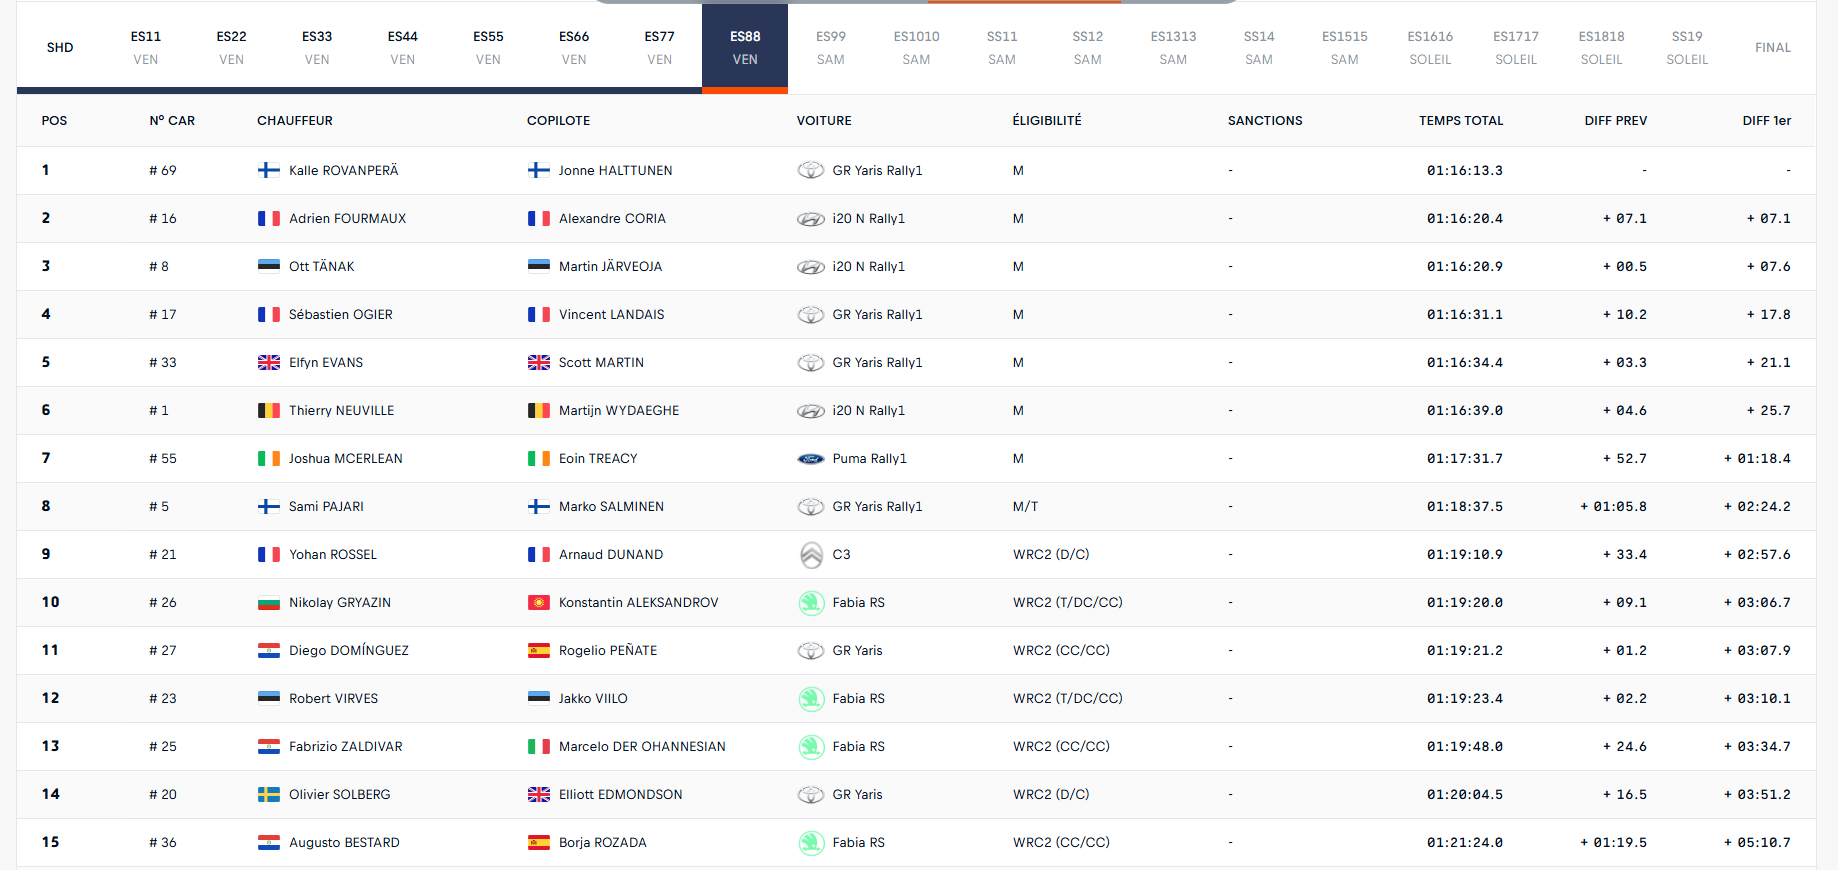The height and width of the screenshot is (870, 1838).
Task: Click Ford logo beside Puma Rally1
Action: click(x=811, y=458)
